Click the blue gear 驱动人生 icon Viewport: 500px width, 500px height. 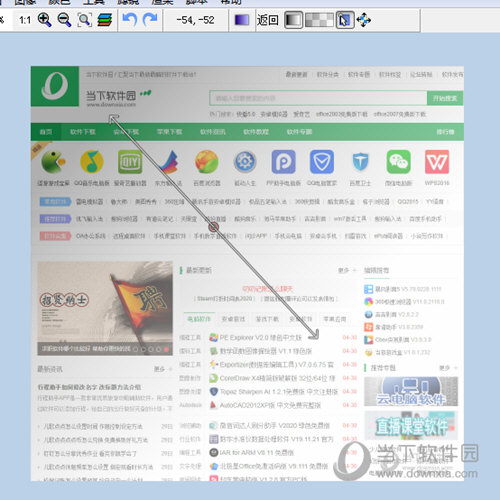245,162
